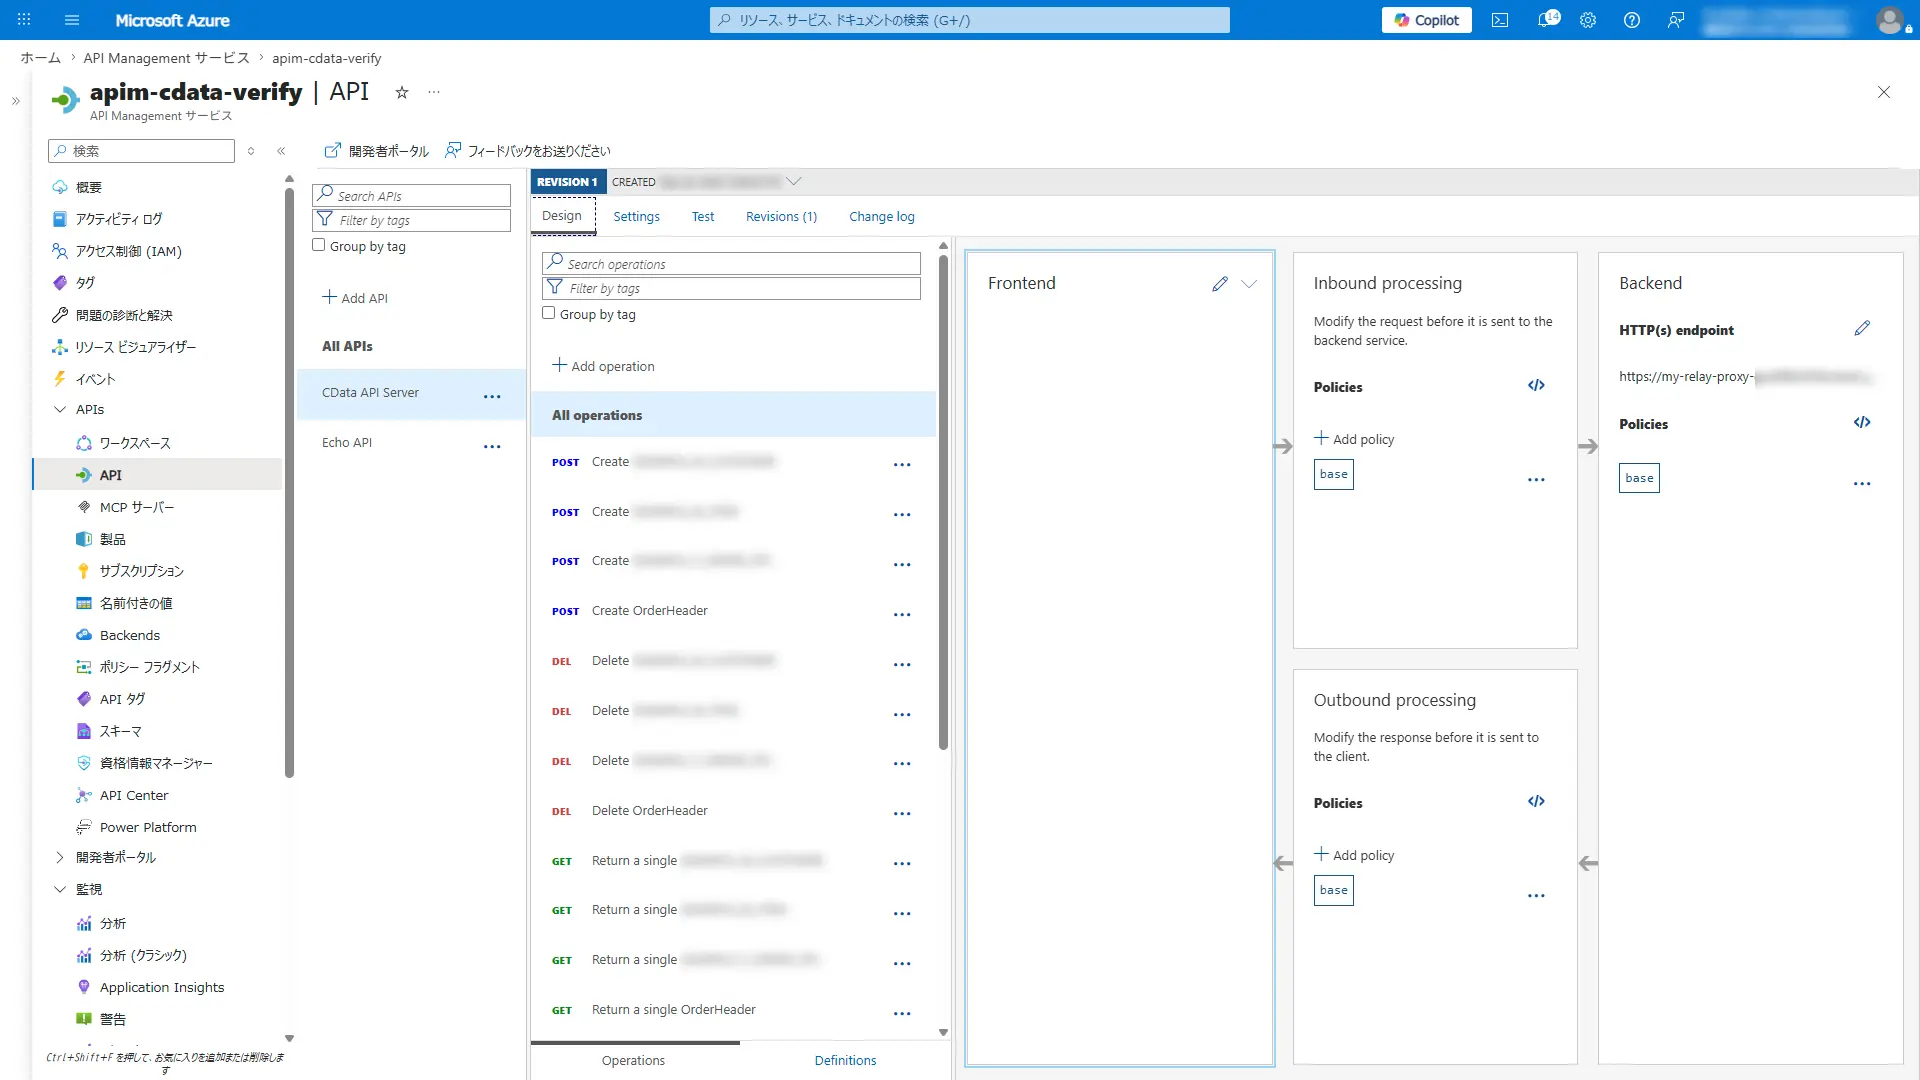Viewport: 1920px width, 1080px height.
Task: Open the hamburger navigation menu
Action: (71, 20)
